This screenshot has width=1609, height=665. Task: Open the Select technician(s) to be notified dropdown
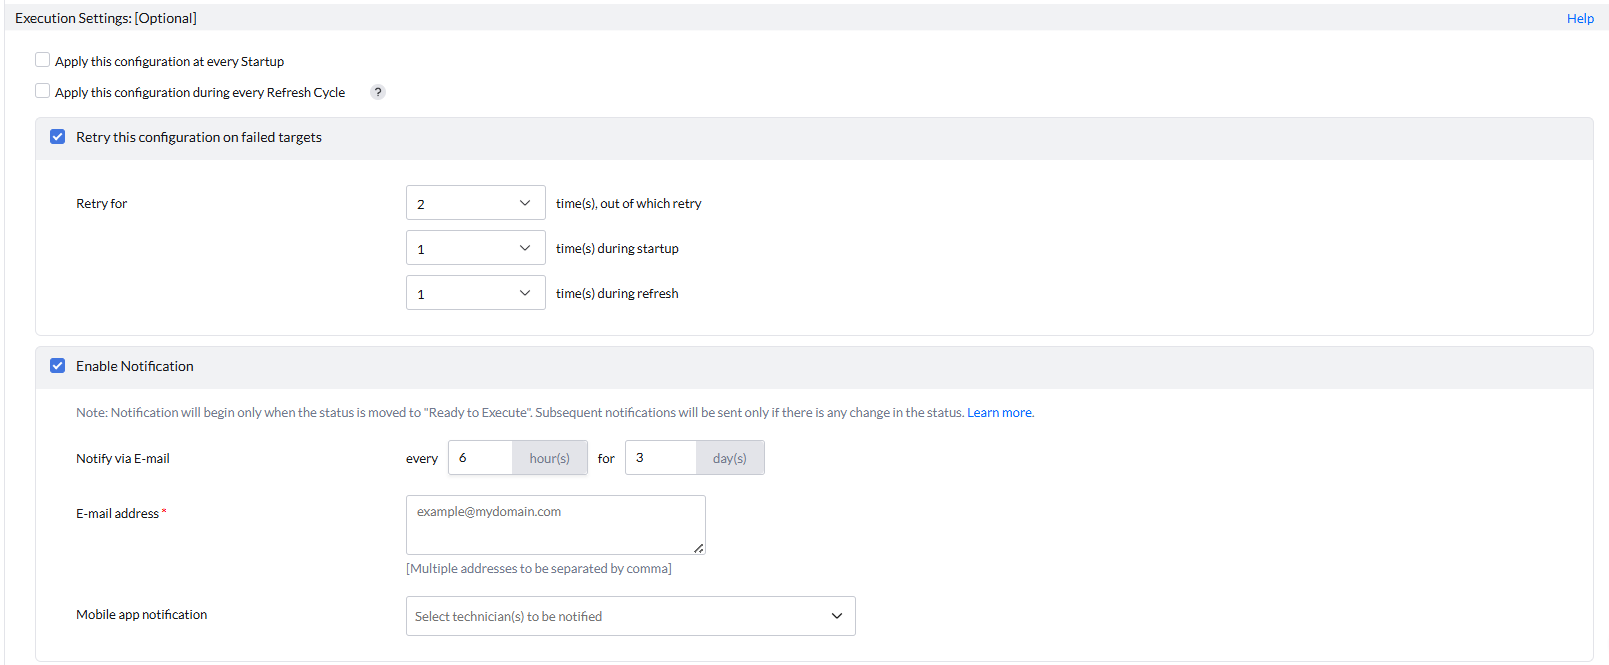click(630, 616)
